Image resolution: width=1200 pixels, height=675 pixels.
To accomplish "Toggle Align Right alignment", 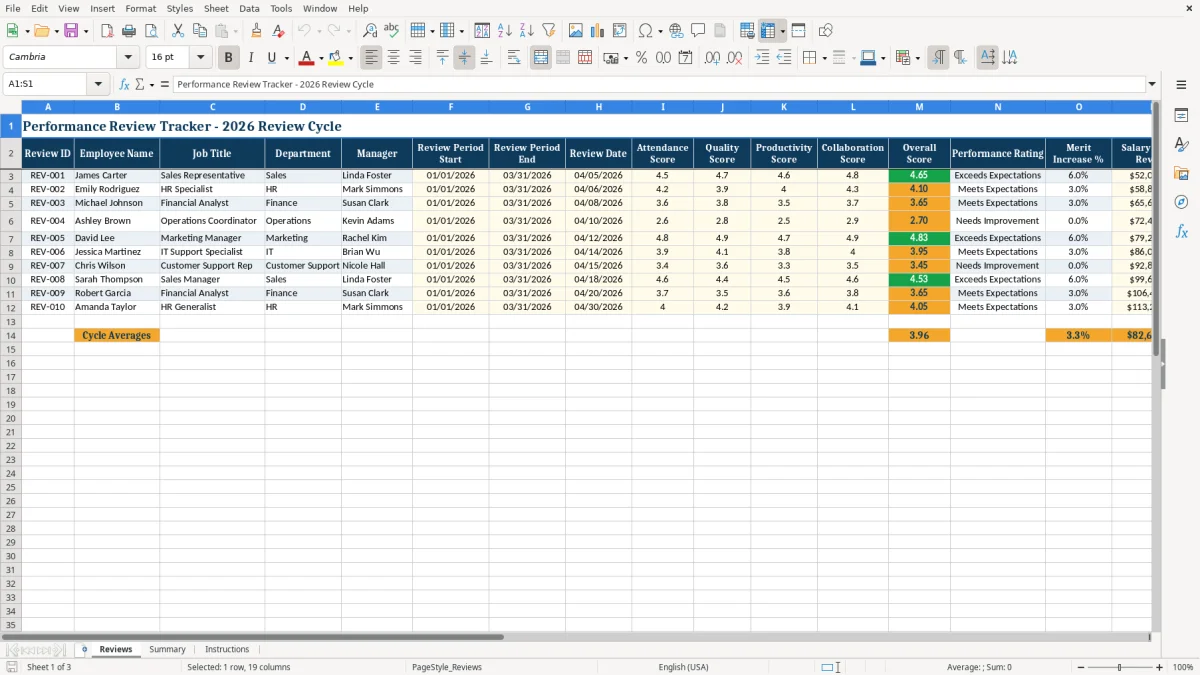I will tap(415, 58).
